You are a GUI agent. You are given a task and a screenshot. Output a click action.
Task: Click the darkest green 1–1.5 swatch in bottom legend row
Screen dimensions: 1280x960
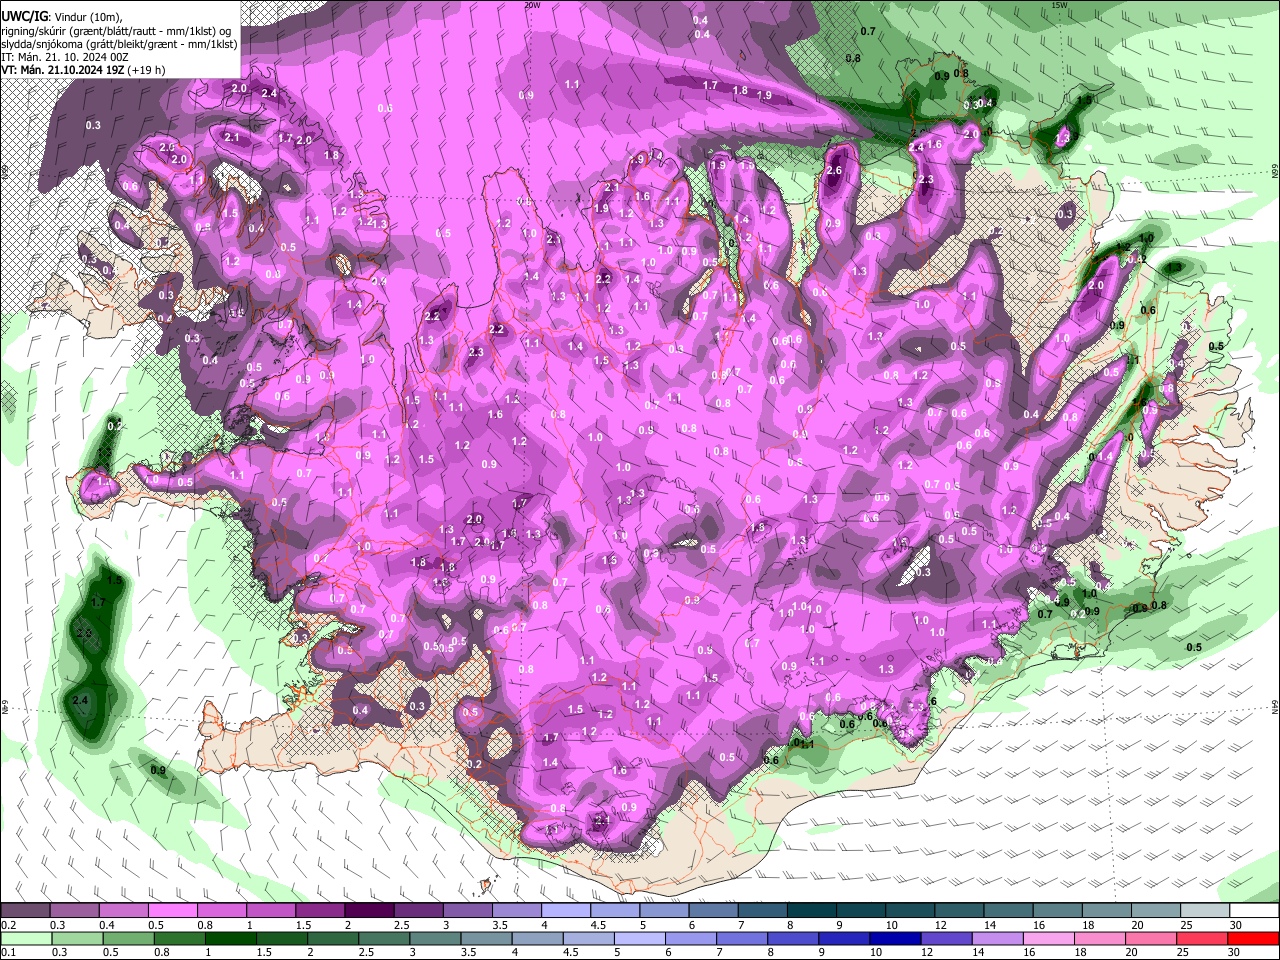coord(229,938)
